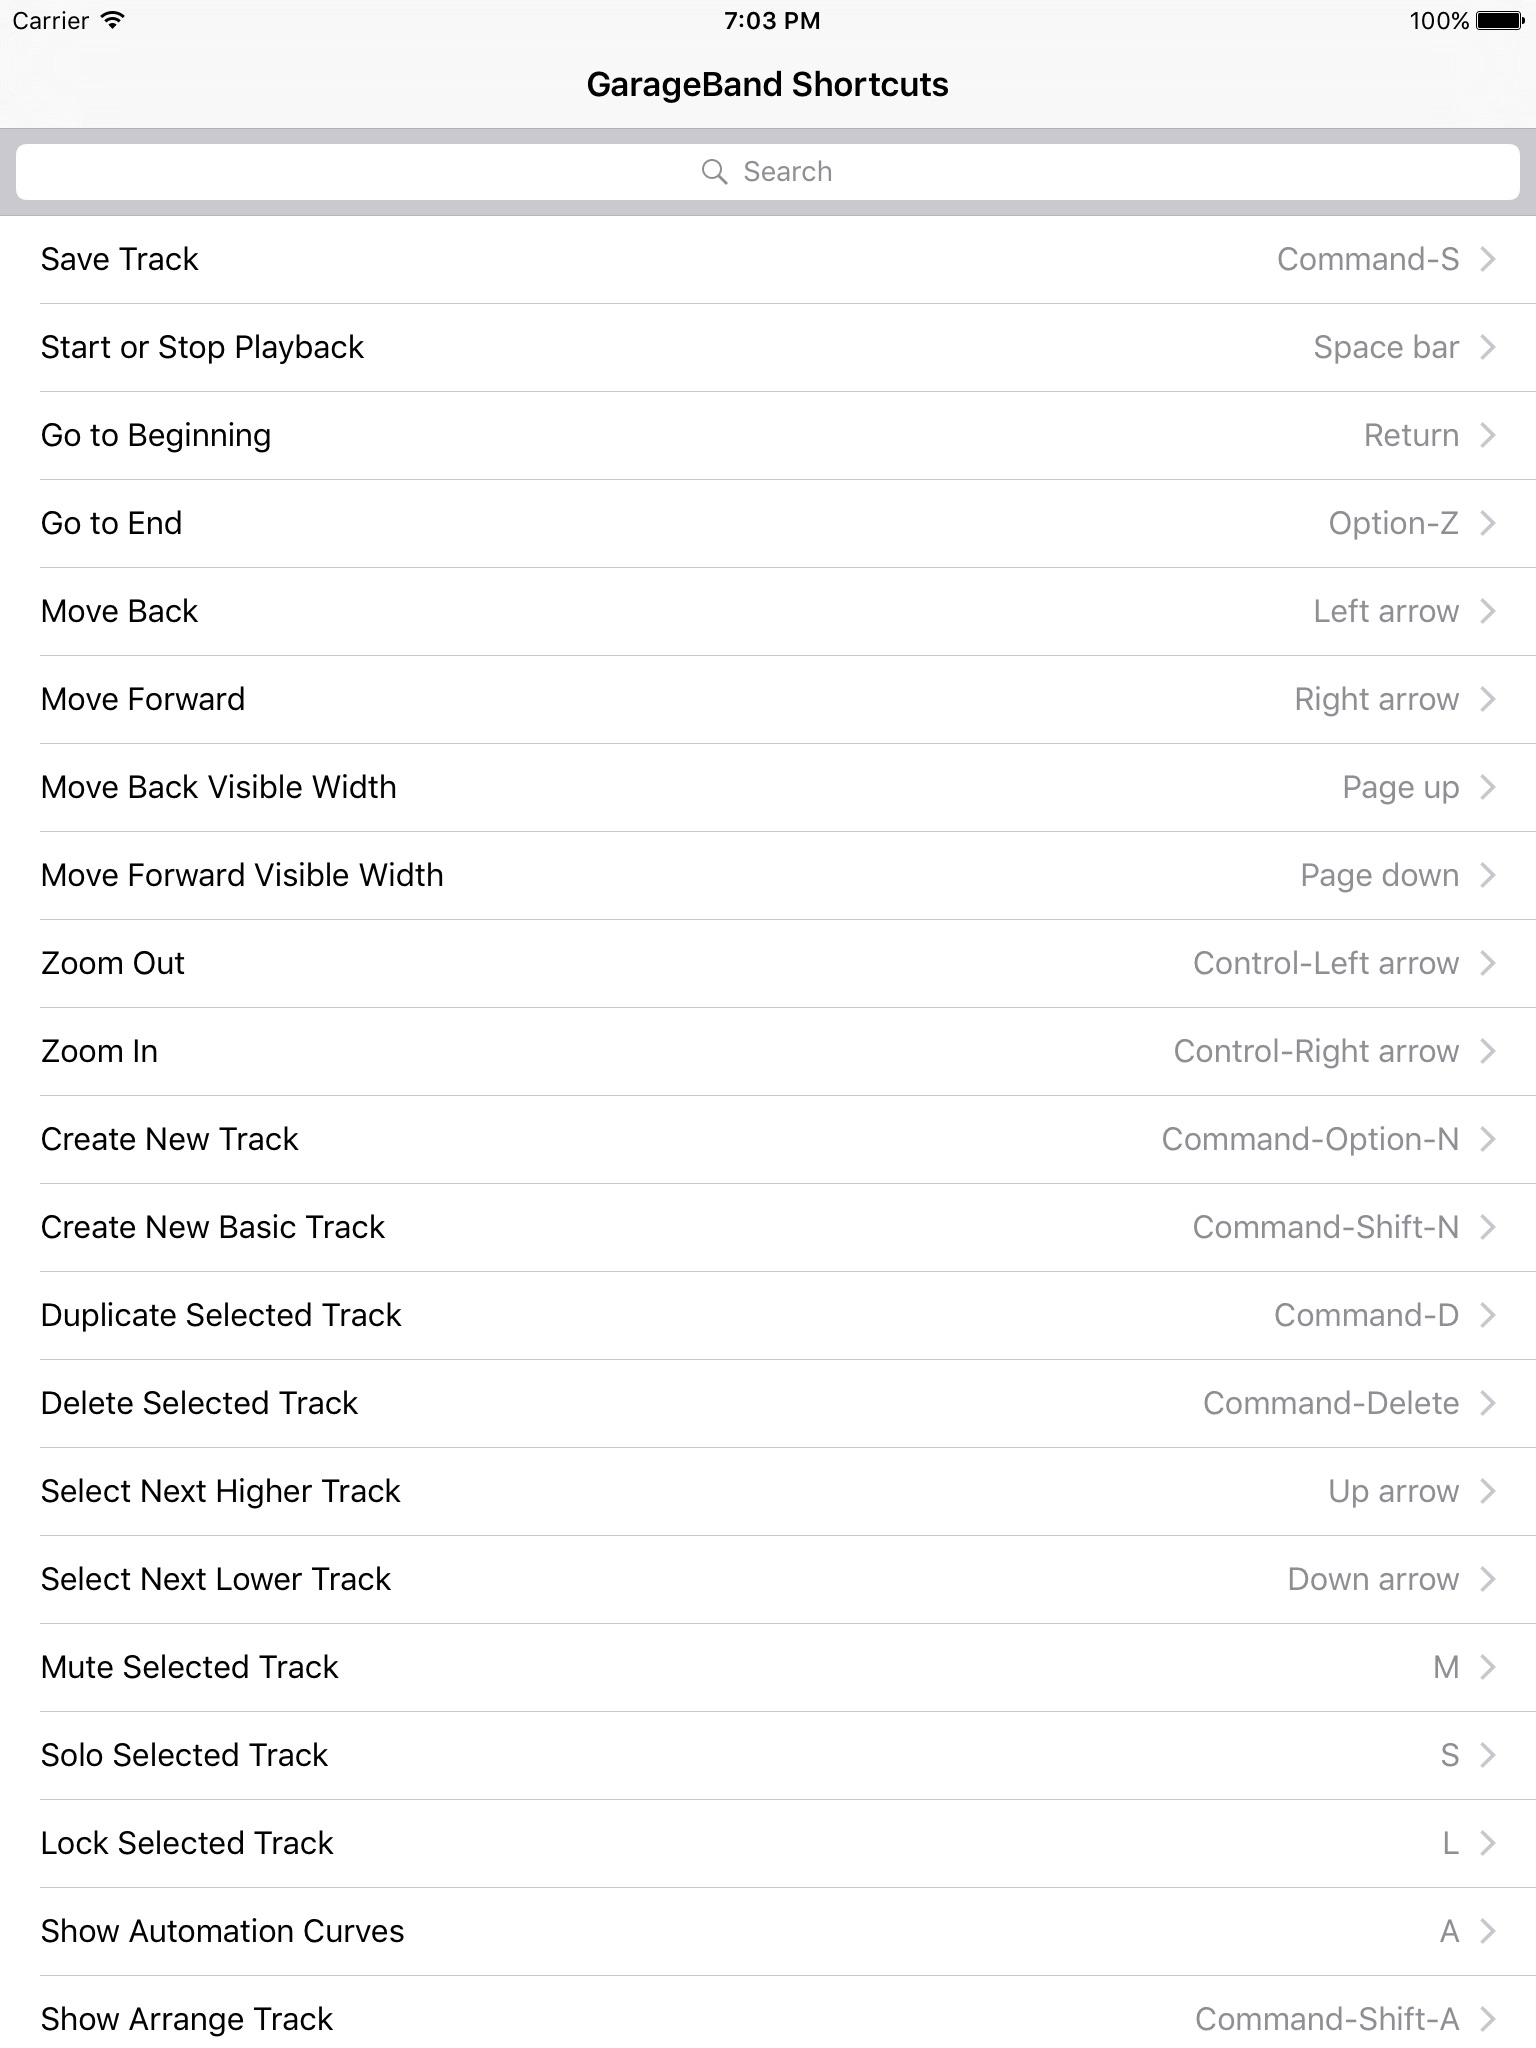This screenshot has height=2048, width=1536.
Task: Tap the Command-Delete disclosure chevron
Action: 1488,1404
